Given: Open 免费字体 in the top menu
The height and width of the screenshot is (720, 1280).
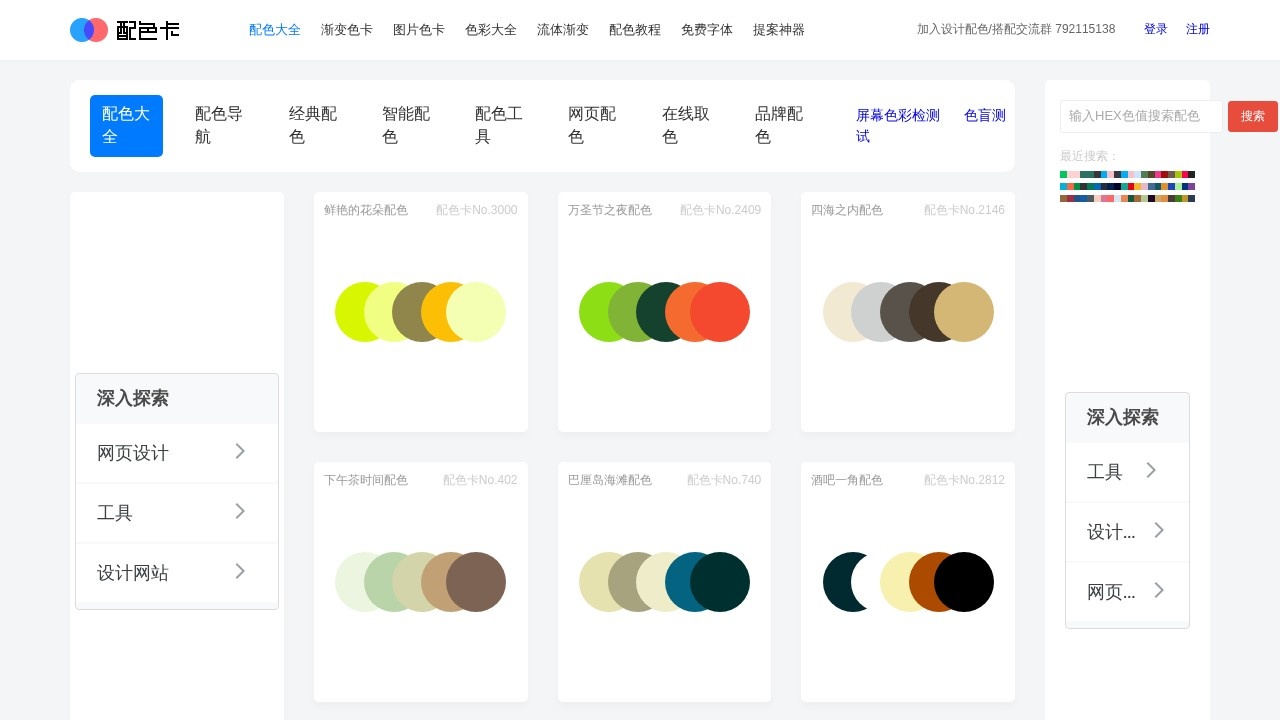Looking at the screenshot, I should 706,30.
